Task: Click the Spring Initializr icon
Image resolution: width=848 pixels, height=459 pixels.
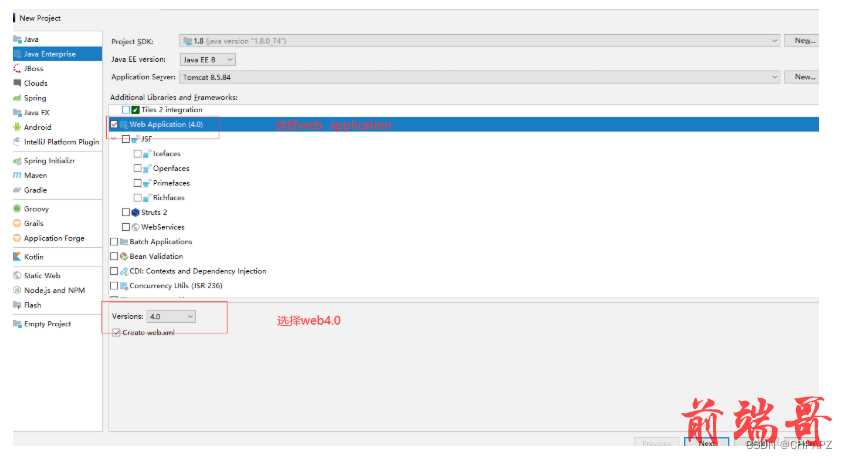Action: pos(17,161)
